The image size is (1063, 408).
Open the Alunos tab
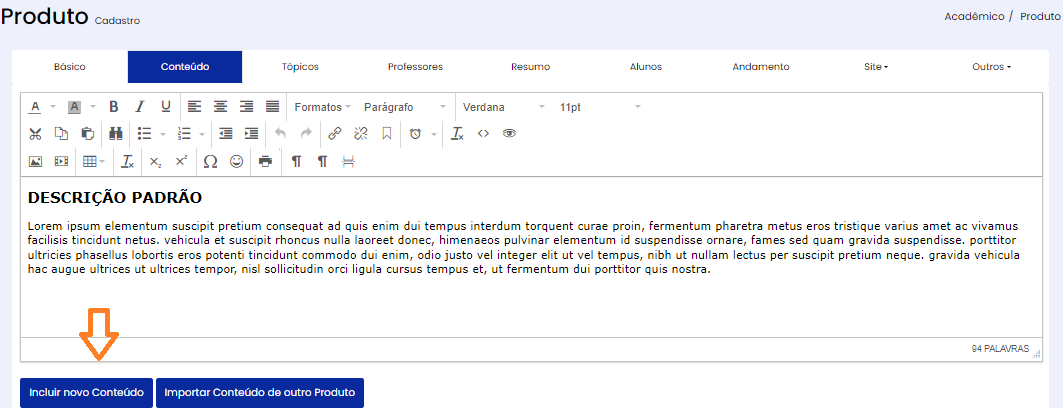(x=645, y=67)
